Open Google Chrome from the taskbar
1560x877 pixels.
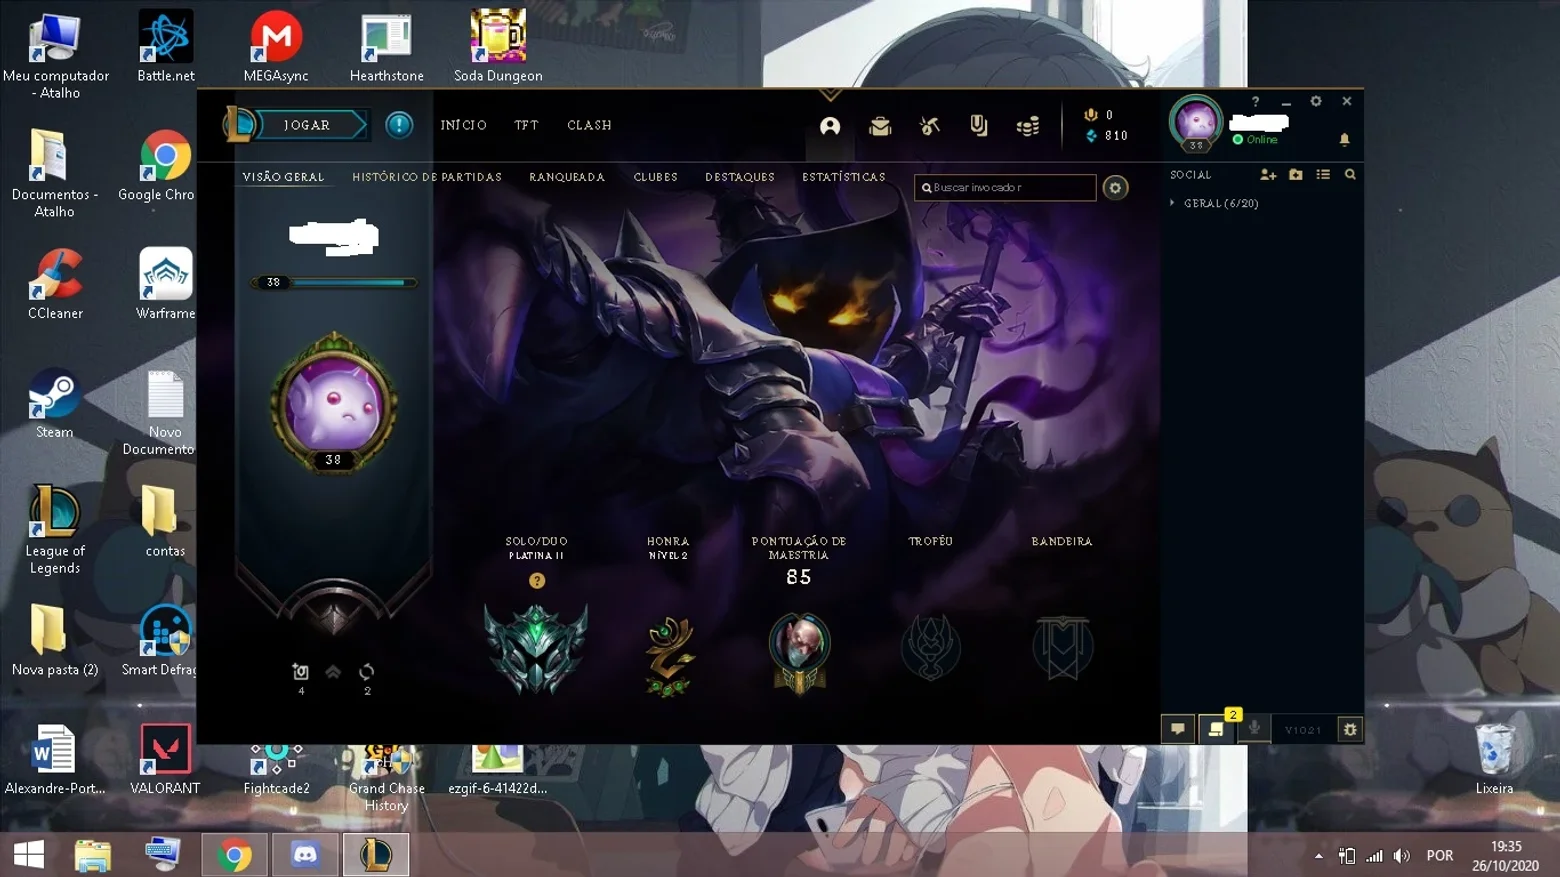(234, 855)
